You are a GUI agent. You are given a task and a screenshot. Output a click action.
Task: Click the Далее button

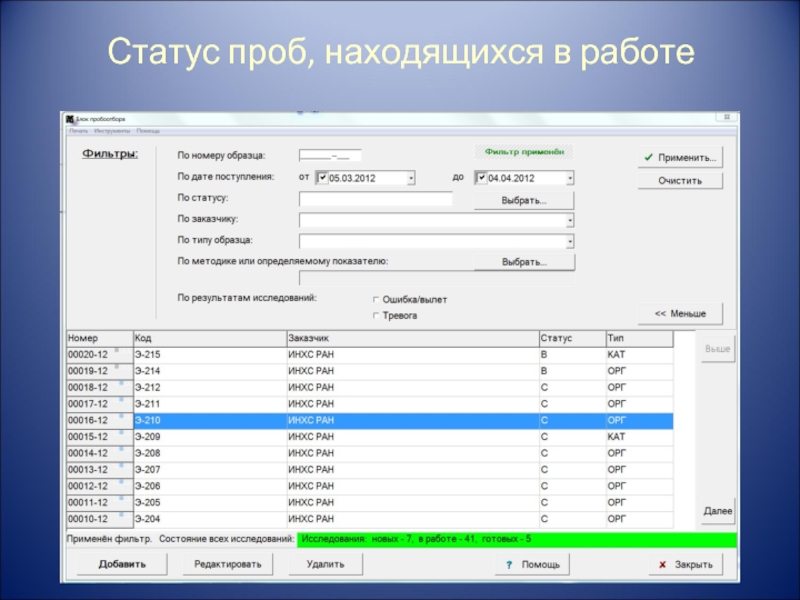pos(718,511)
